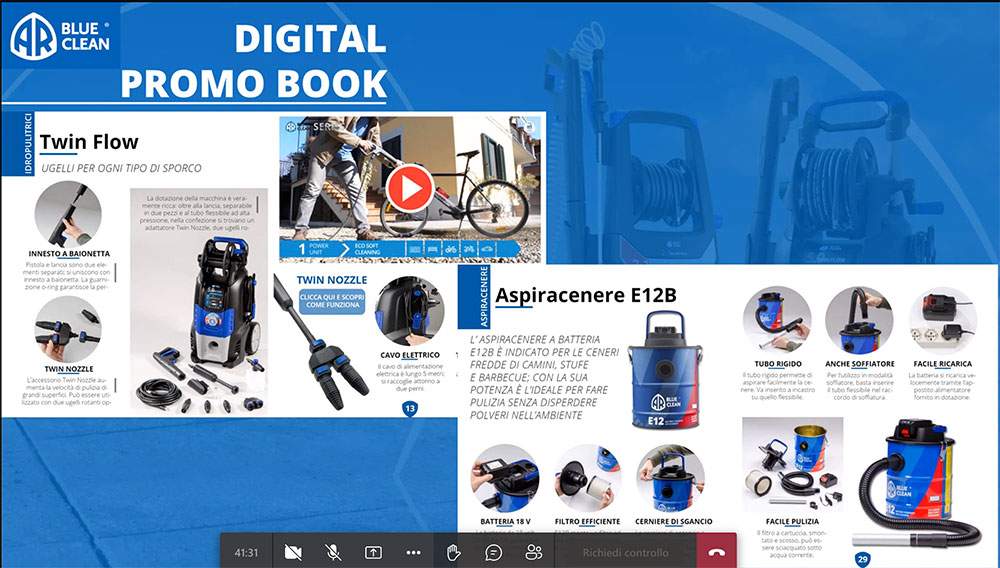Click the DIGITAL PROMO BOOK title
1000x568 pixels.
253,61
